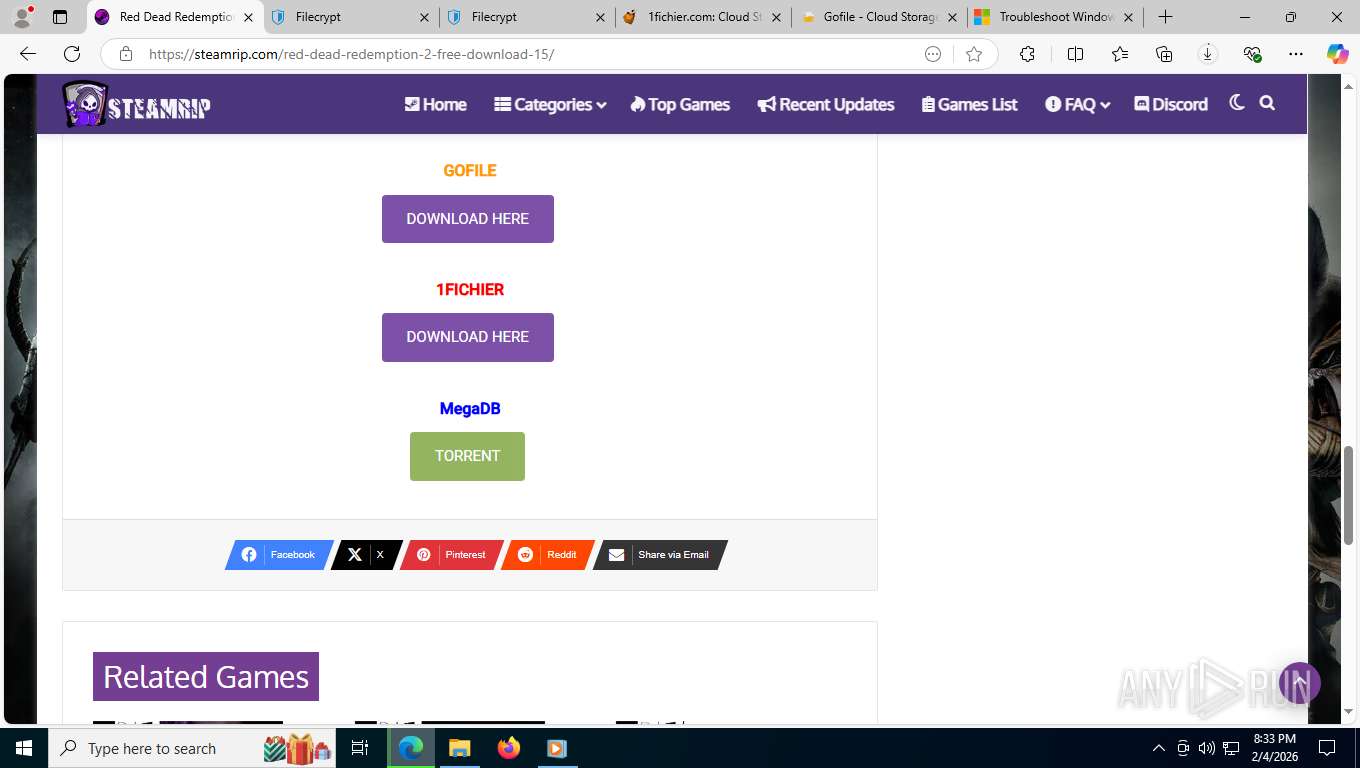Toggle dark mode moon icon
The height and width of the screenshot is (768, 1360).
pyautogui.click(x=1237, y=103)
